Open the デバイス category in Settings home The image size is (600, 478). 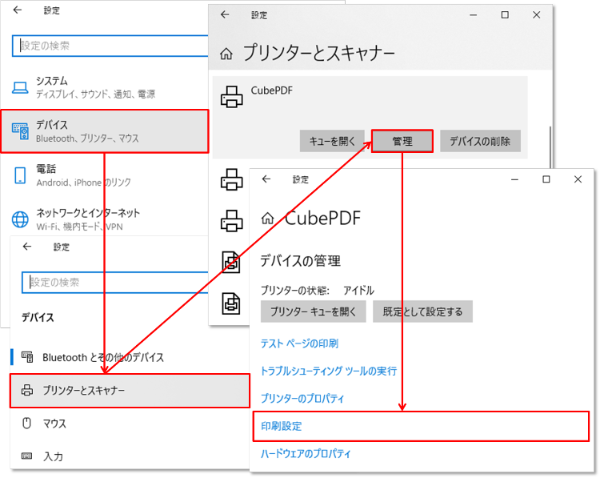point(104,131)
